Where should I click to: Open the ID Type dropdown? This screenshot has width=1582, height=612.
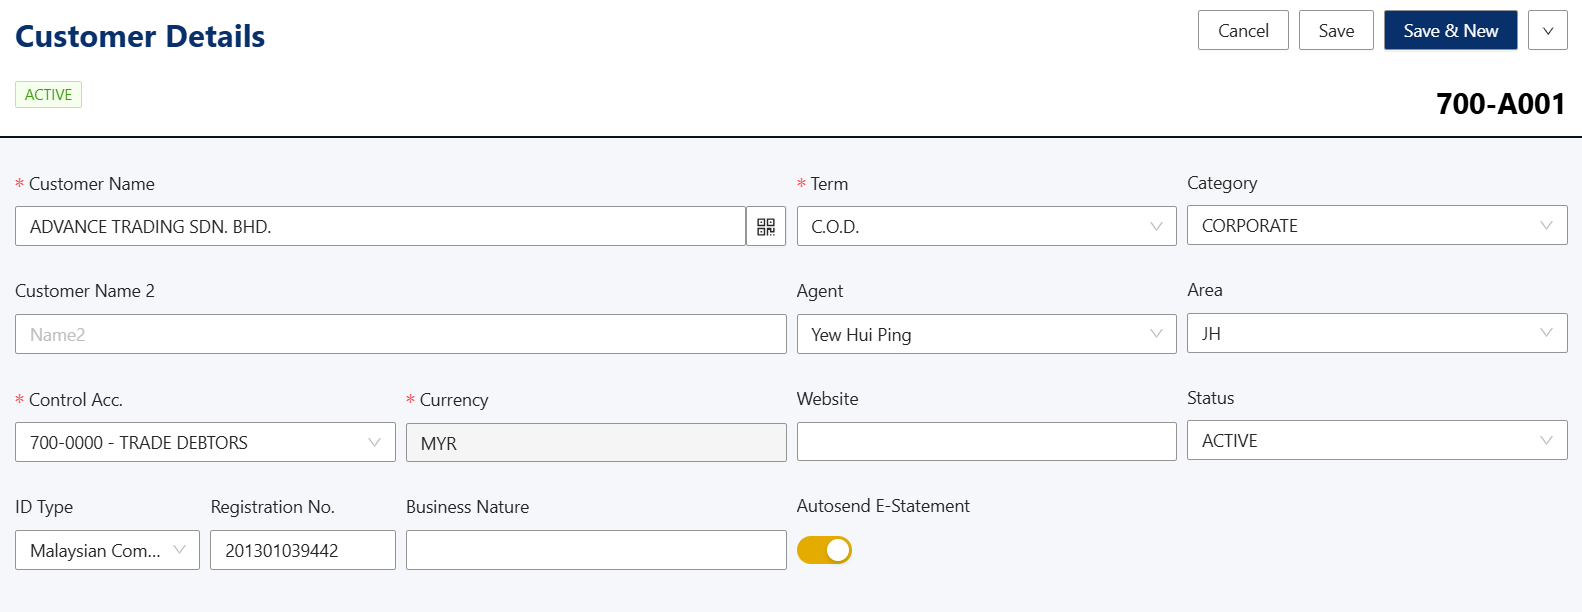click(x=107, y=551)
